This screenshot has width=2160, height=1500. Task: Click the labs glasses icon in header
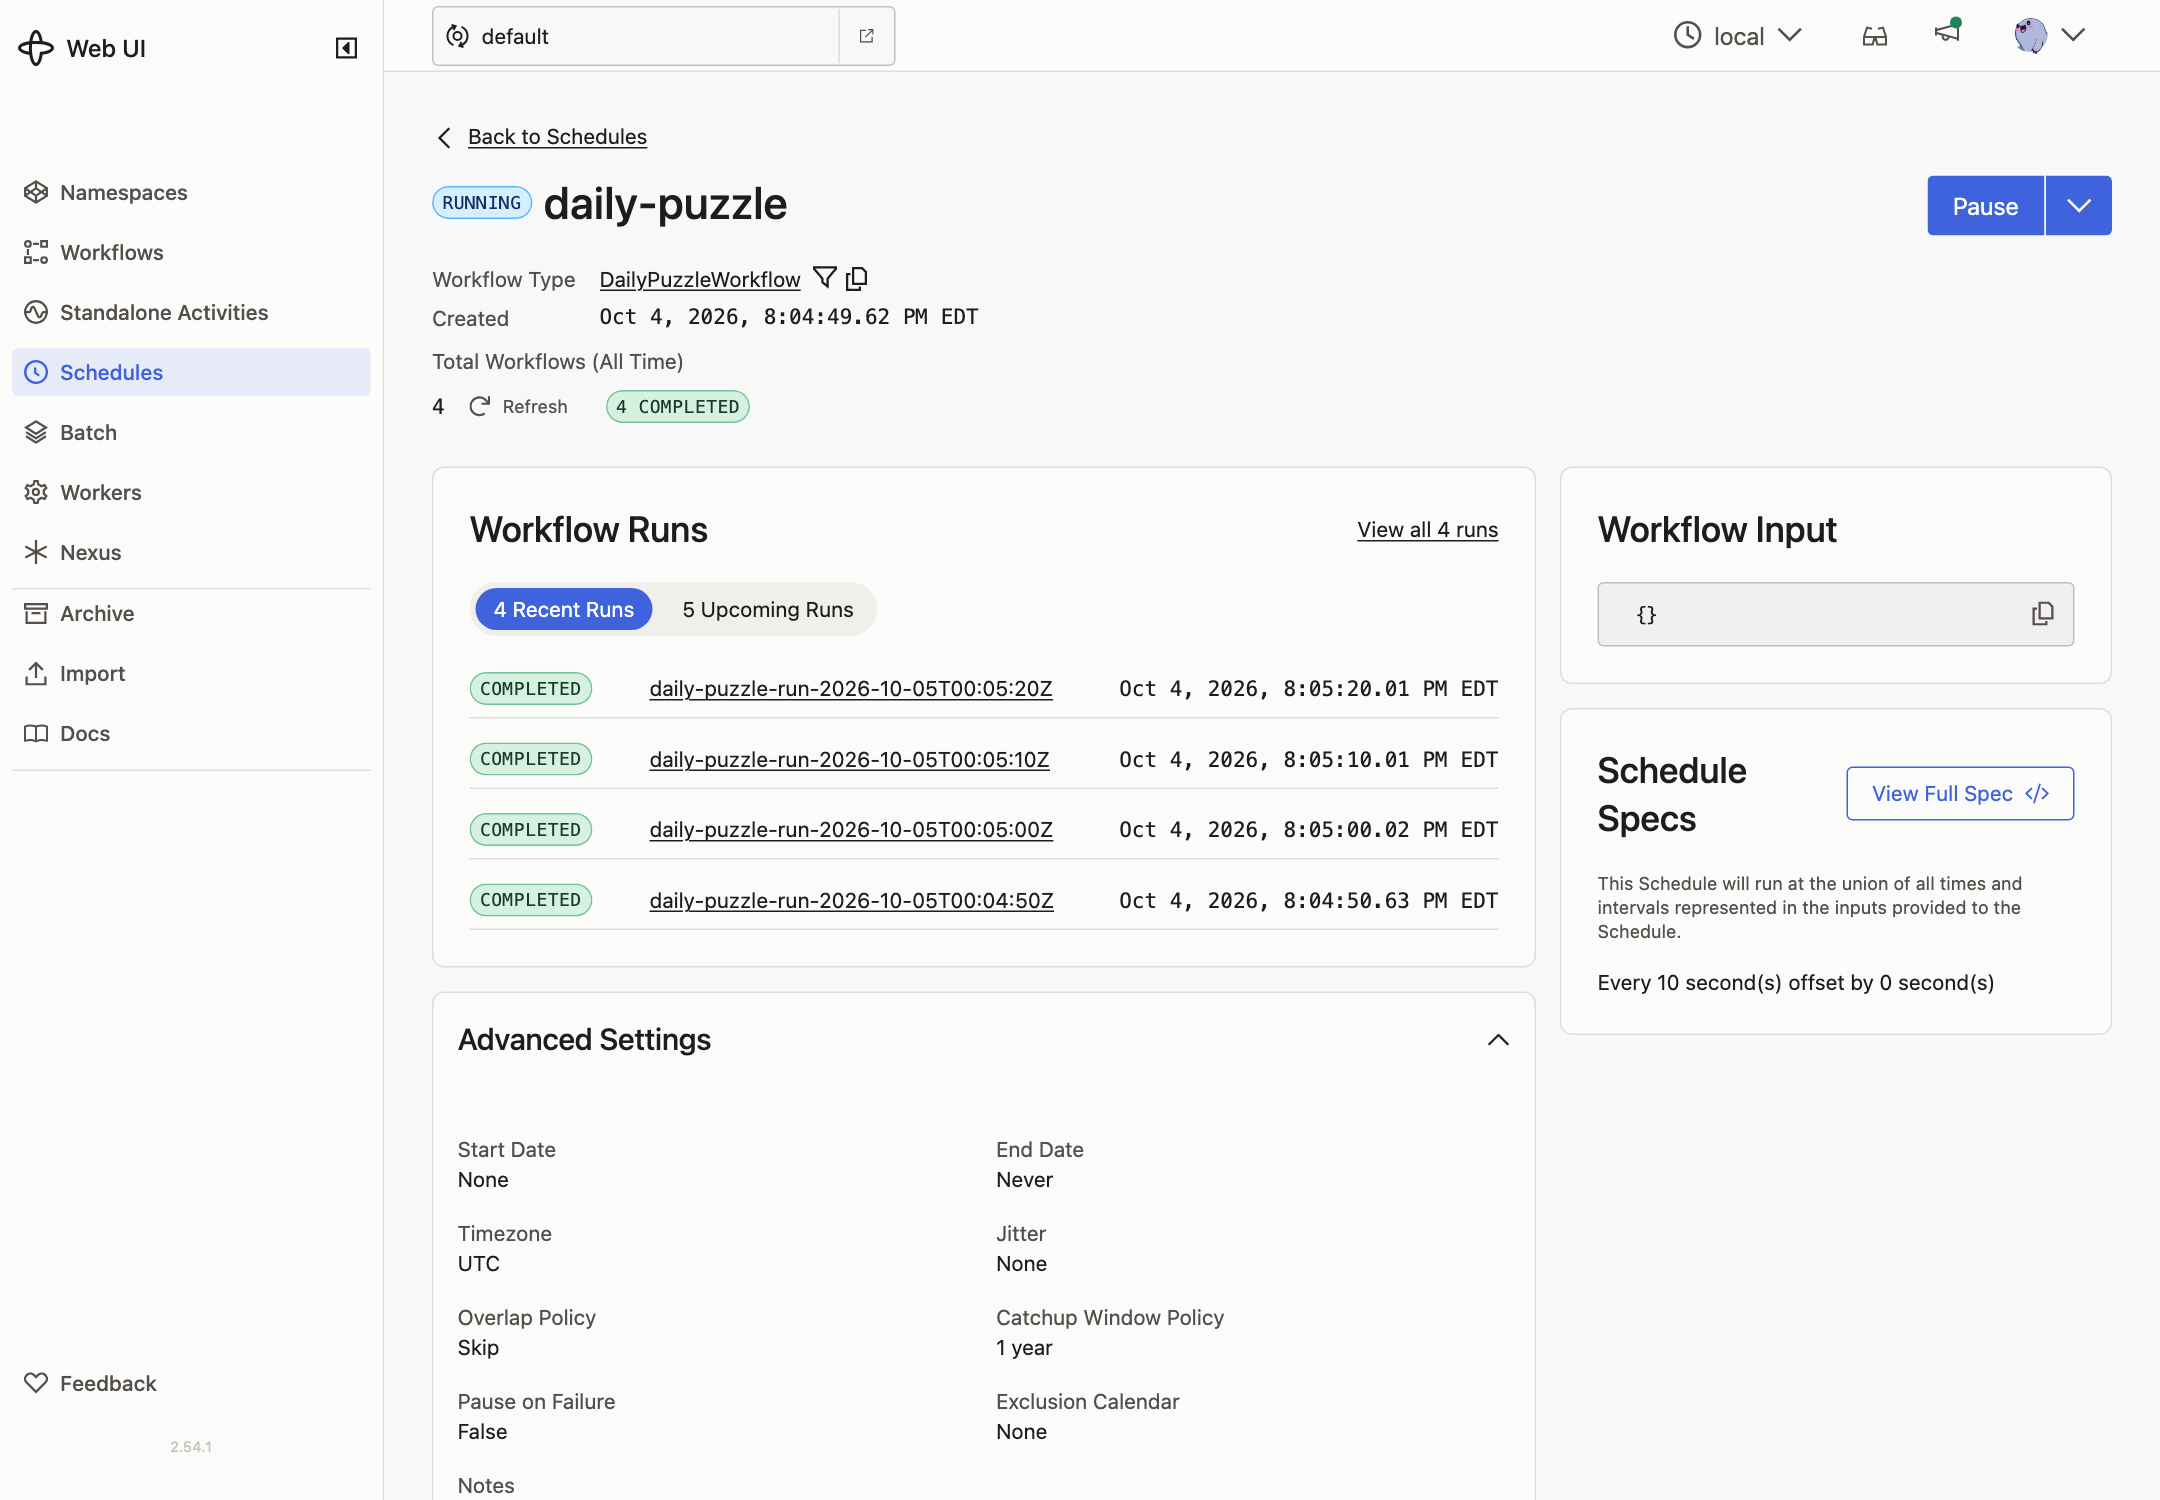[1875, 36]
